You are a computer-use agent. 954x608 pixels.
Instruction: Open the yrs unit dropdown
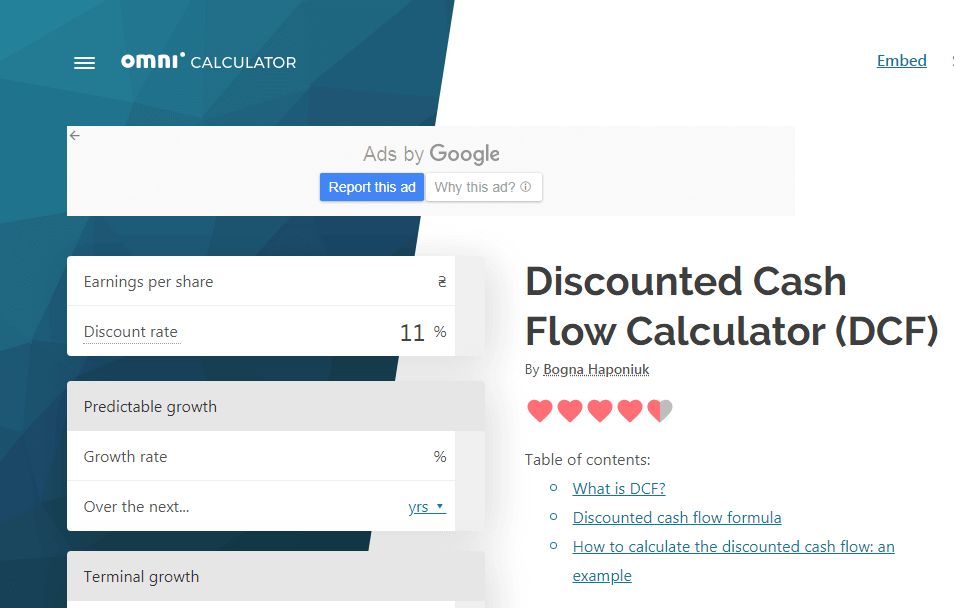(x=427, y=506)
